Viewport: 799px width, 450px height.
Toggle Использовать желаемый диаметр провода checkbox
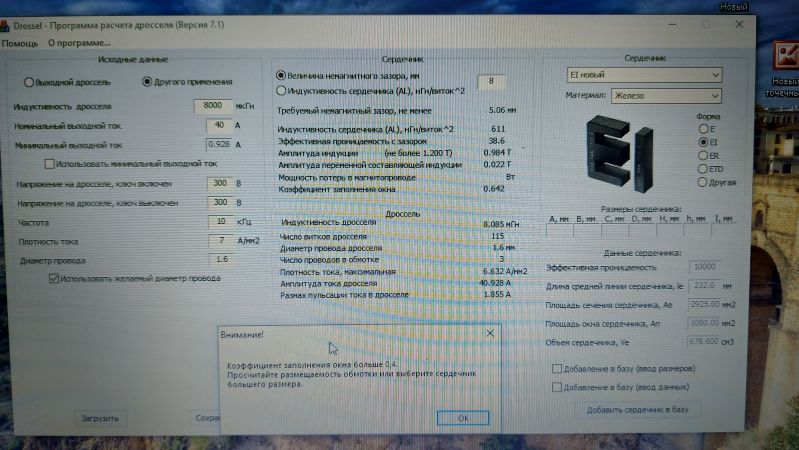(54, 278)
